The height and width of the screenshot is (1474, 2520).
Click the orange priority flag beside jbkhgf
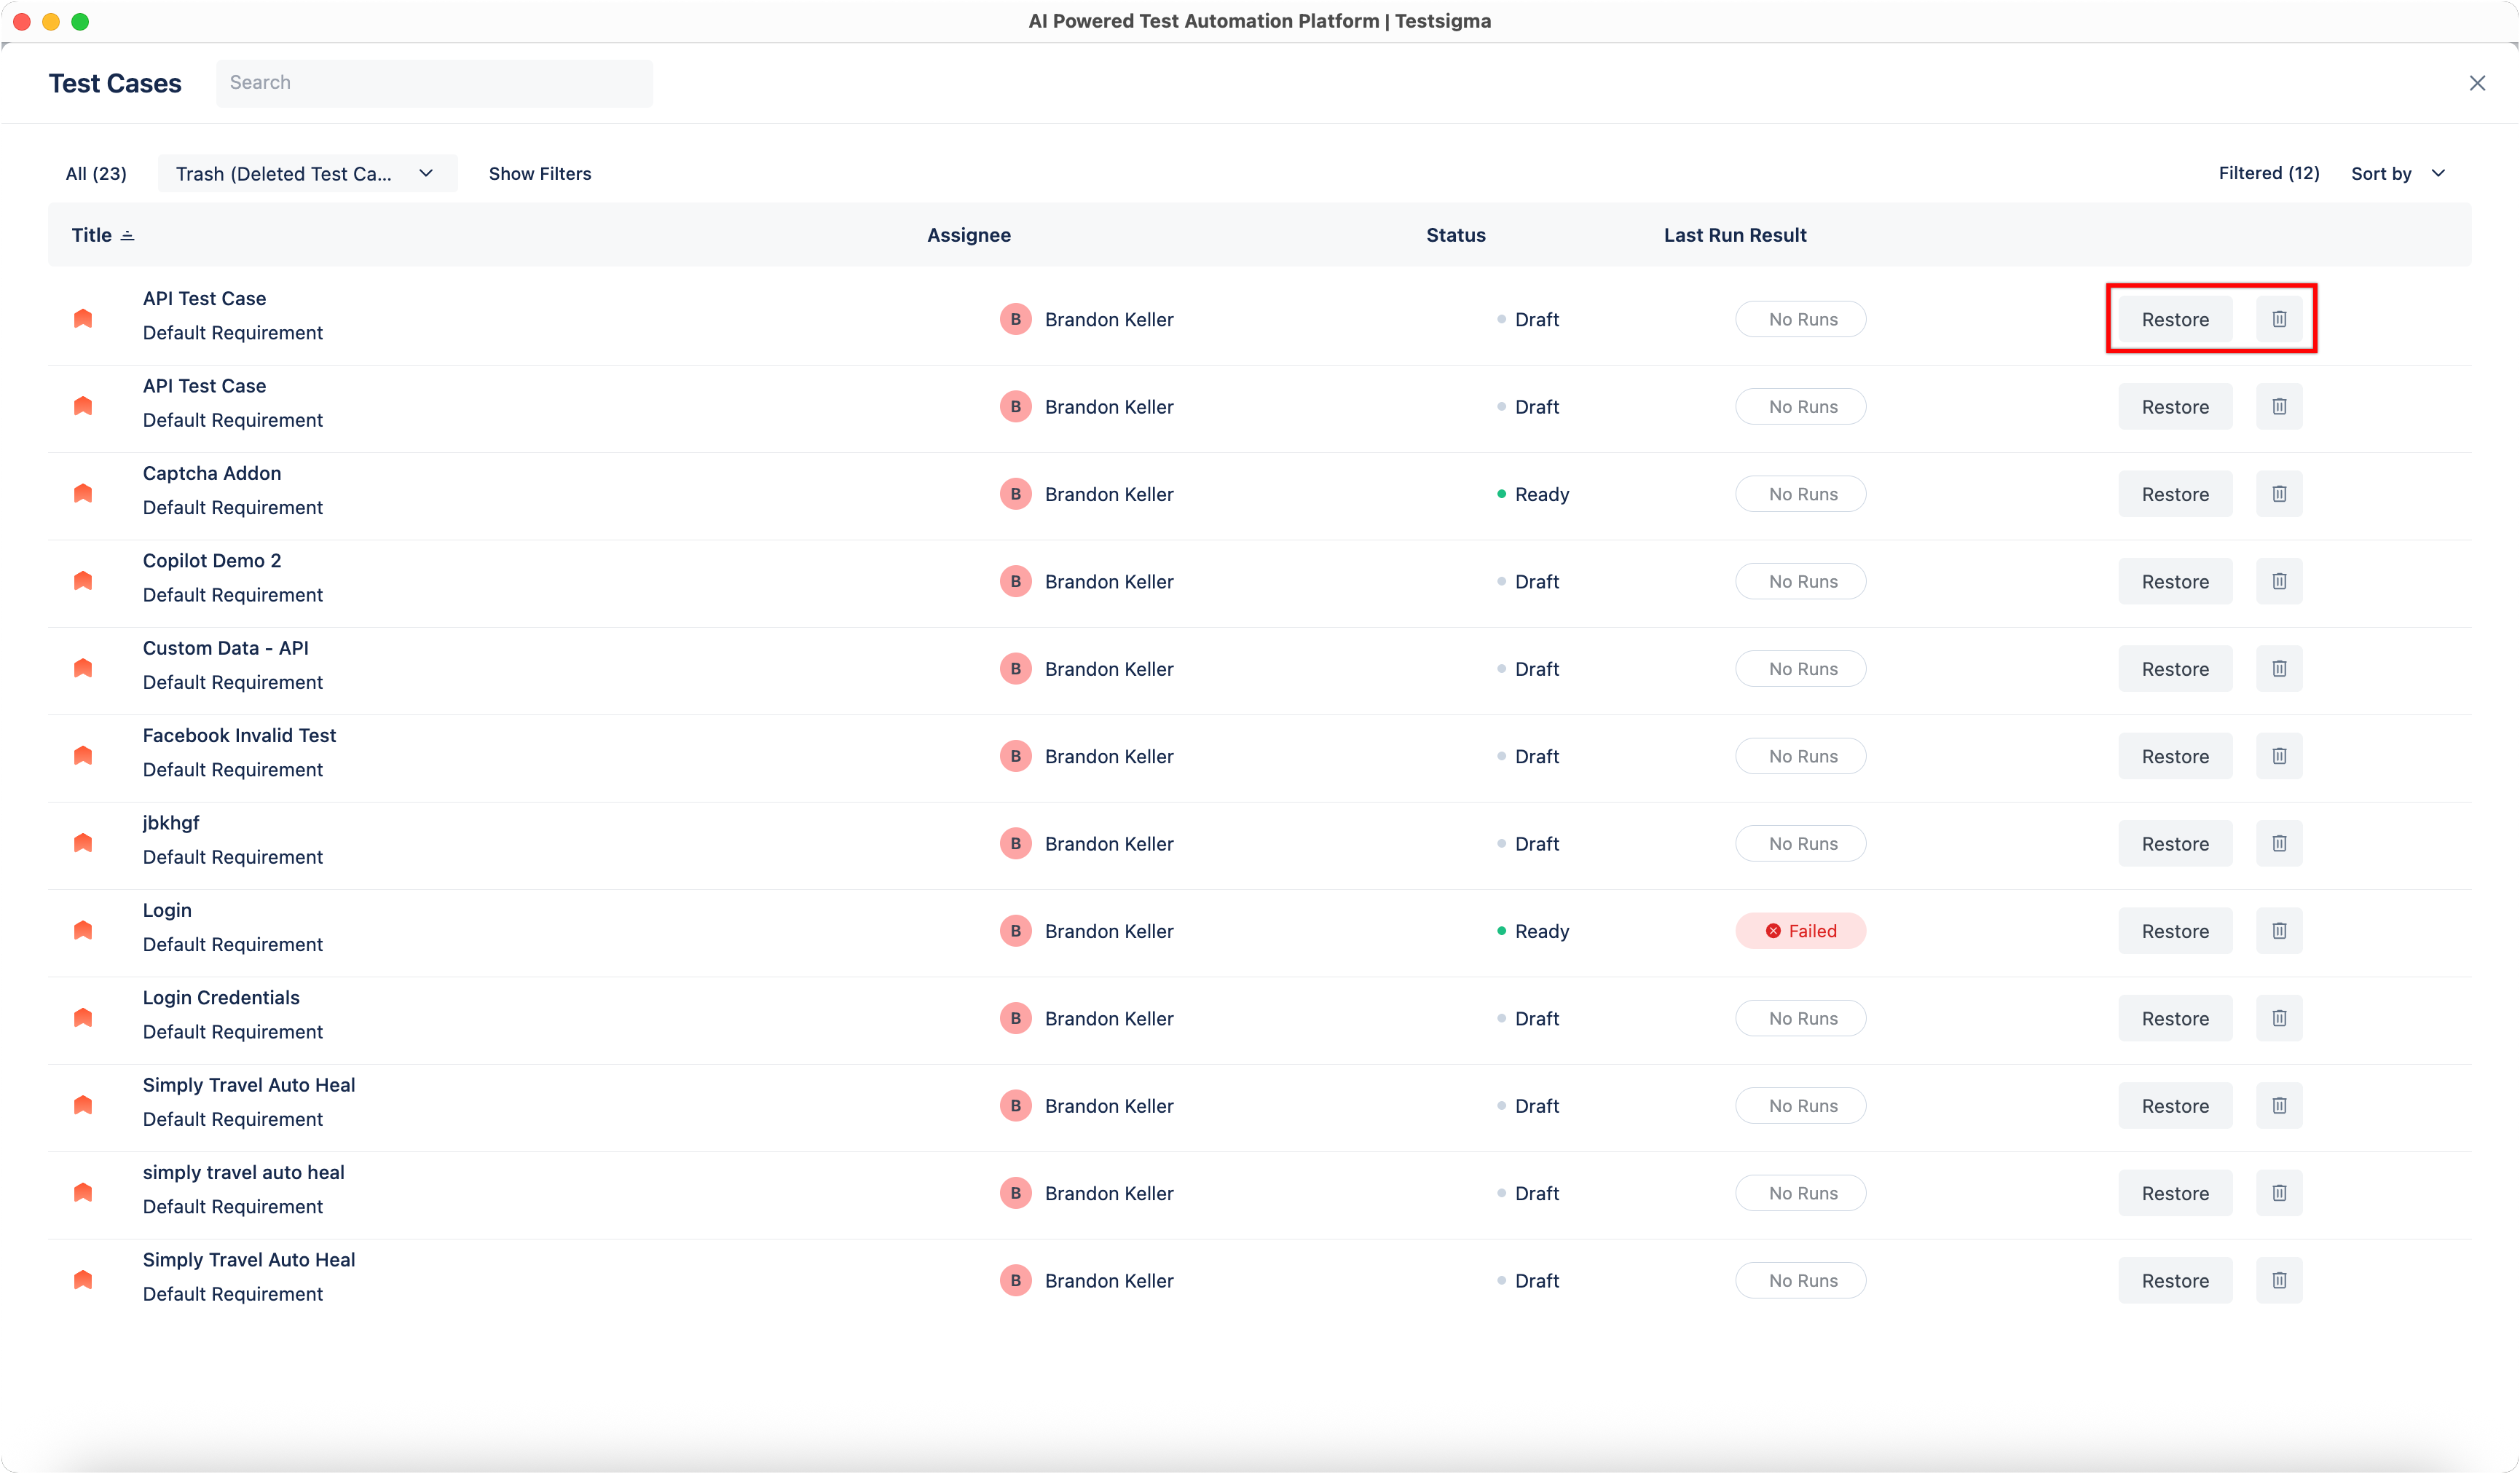83,843
